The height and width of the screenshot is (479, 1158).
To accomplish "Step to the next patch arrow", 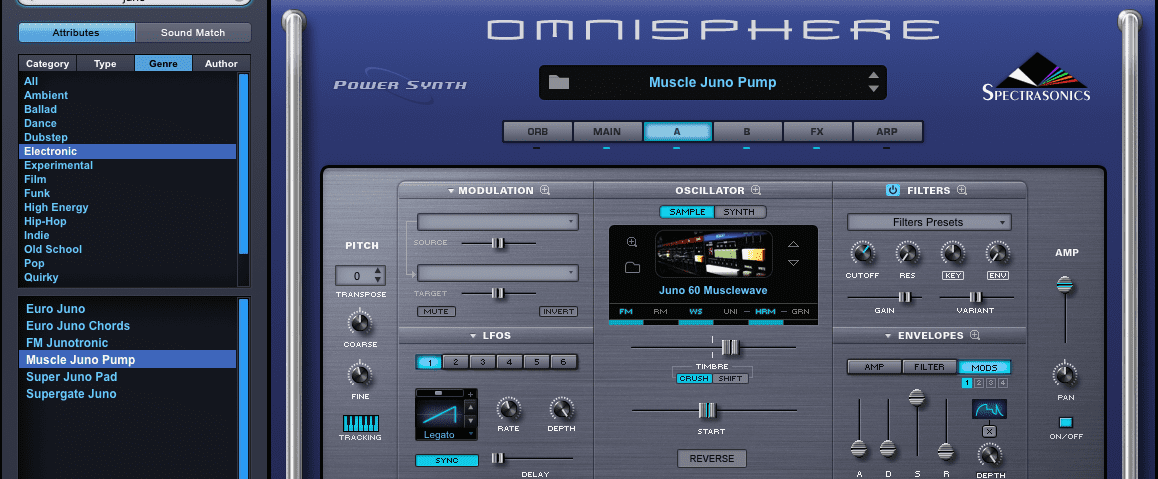I will (x=874, y=89).
